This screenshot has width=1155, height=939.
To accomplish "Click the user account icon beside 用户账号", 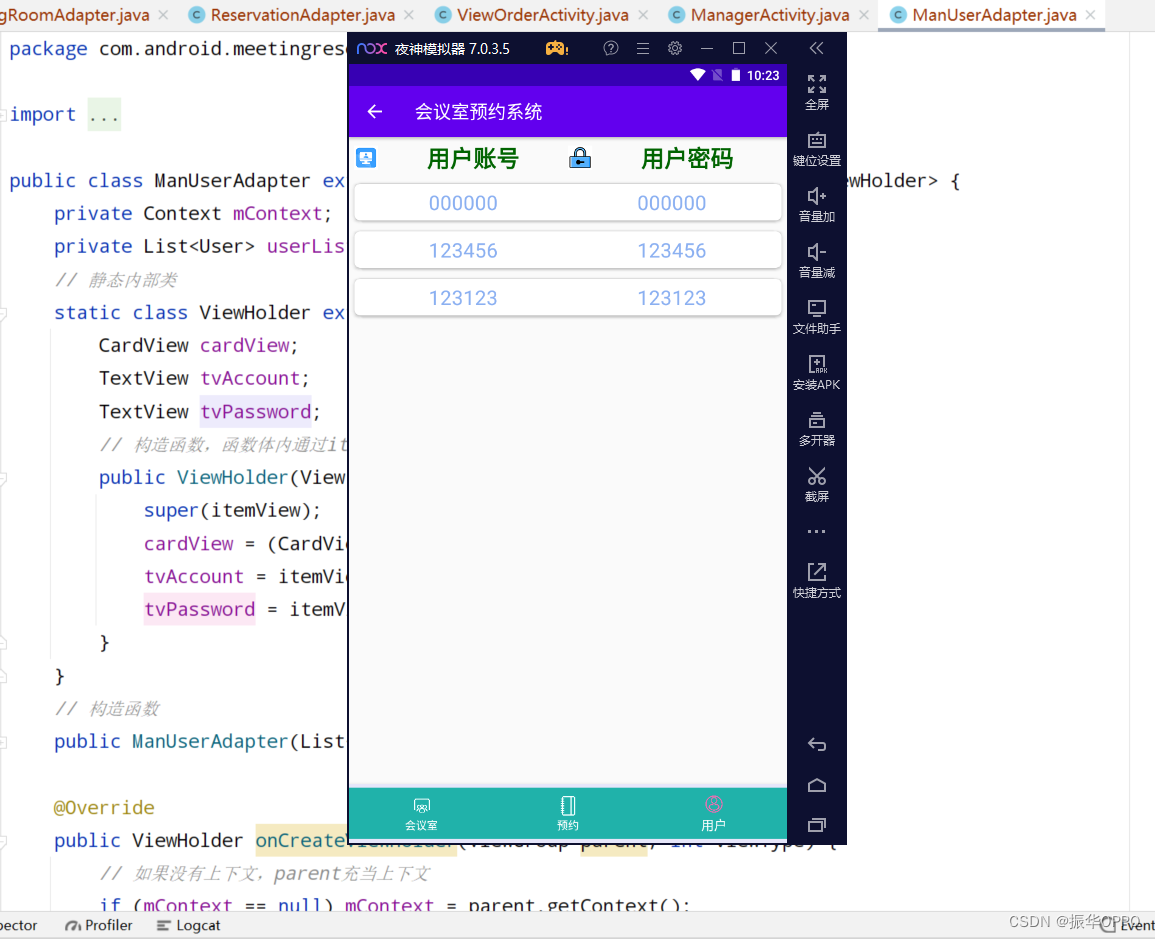I will pos(366,158).
